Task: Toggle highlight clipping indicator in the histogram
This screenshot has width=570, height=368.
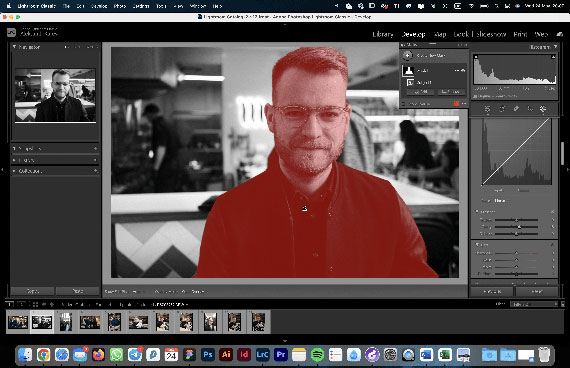Action: (553, 57)
